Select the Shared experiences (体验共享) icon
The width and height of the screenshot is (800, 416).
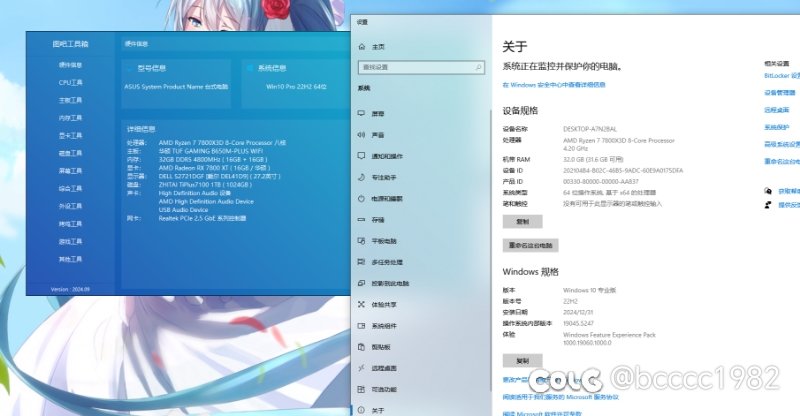pos(361,304)
